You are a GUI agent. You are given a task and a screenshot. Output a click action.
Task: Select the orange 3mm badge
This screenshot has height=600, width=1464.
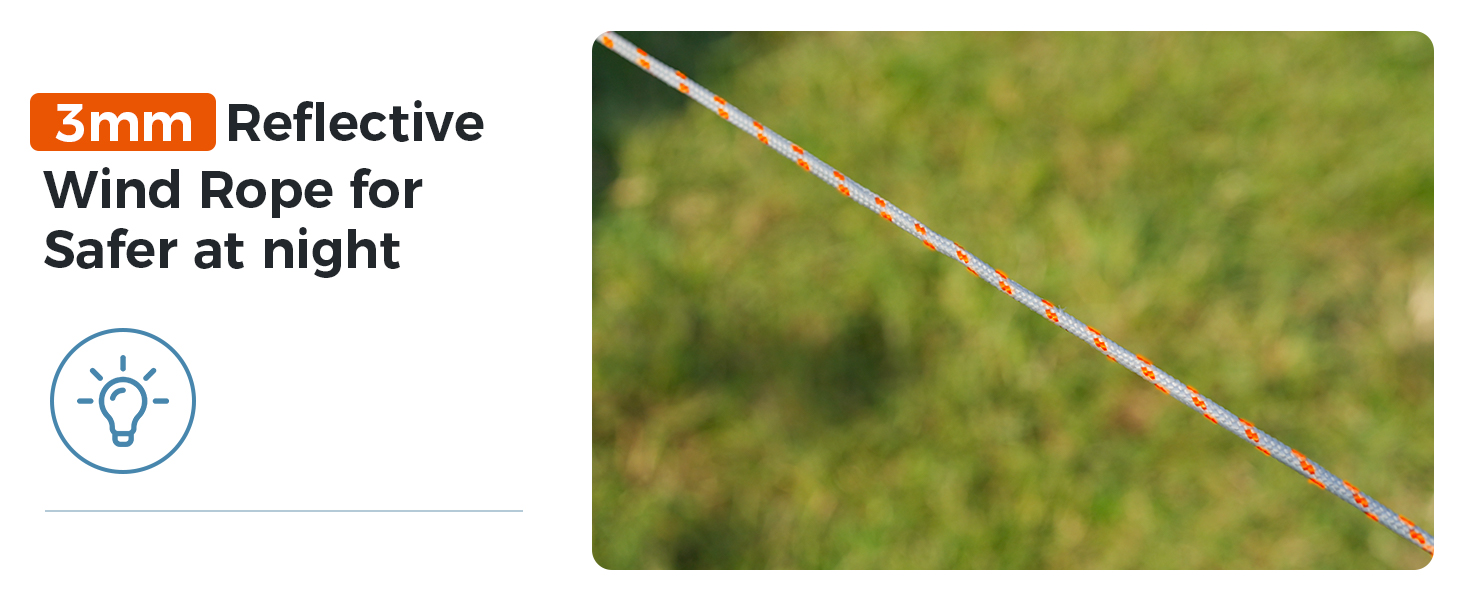point(123,122)
